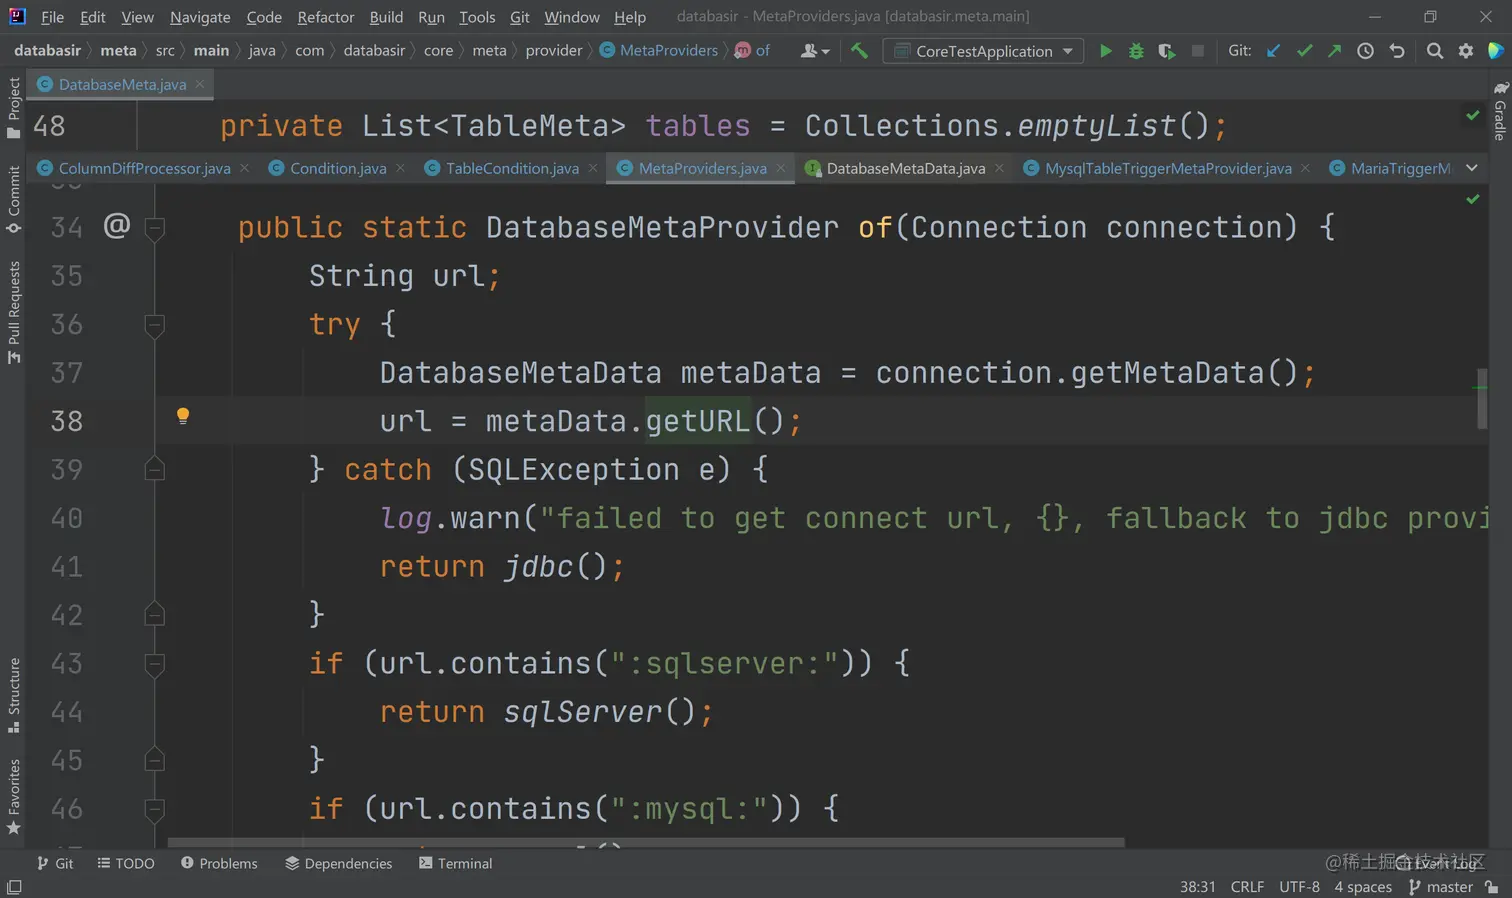Open Search Everywhere magnifier icon

pyautogui.click(x=1435, y=51)
